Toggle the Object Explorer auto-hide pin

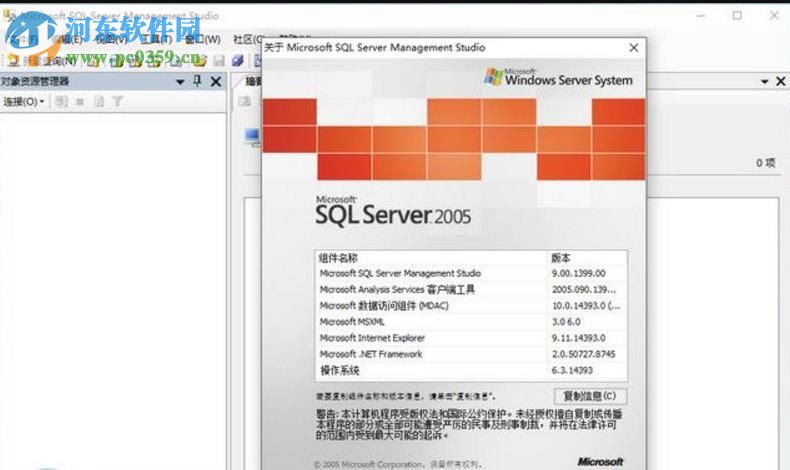point(197,81)
